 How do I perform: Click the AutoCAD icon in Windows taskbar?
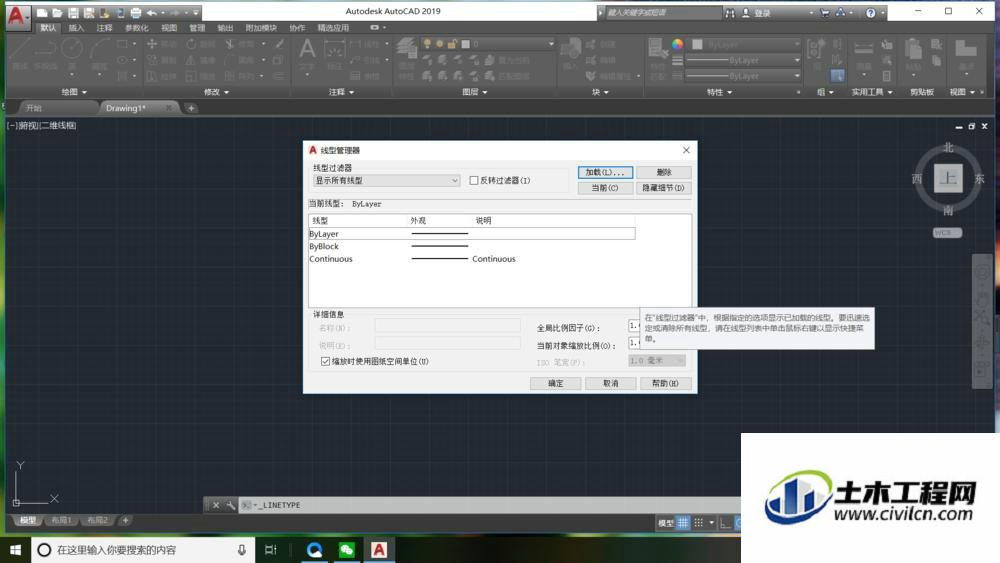point(379,550)
